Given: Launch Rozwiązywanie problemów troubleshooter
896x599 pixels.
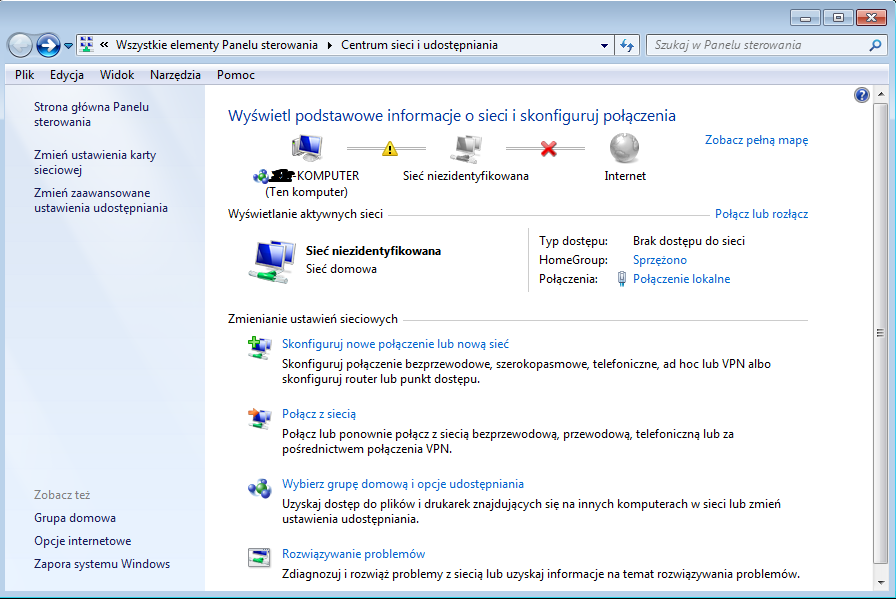Looking at the screenshot, I should 353,554.
